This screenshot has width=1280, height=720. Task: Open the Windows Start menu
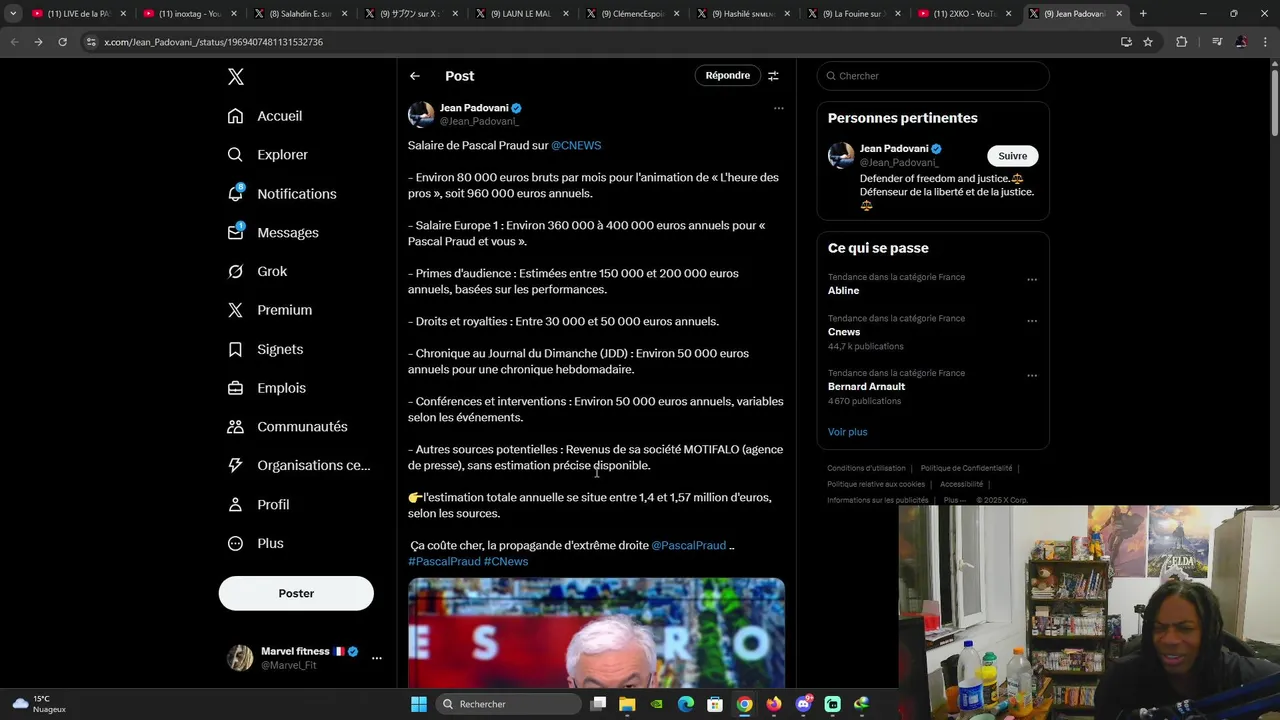click(419, 704)
